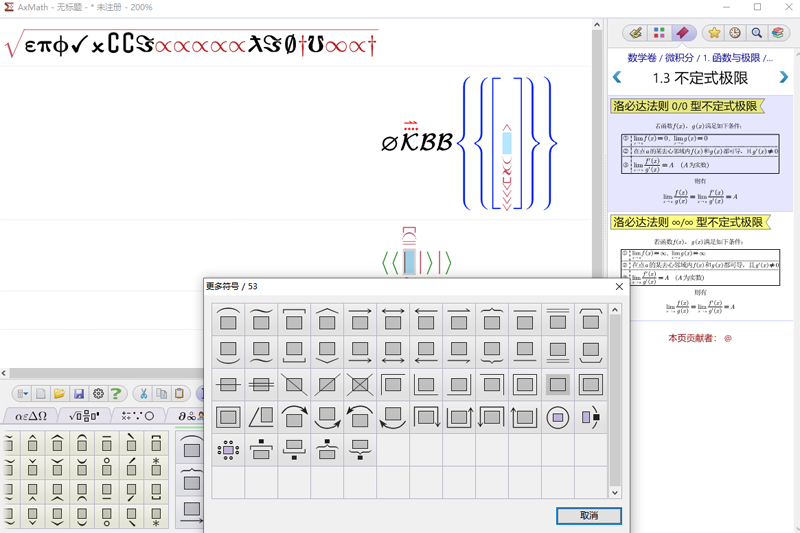Screen dimensions: 800x533
Task: Click the radical formula in editor
Action: (191, 44)
